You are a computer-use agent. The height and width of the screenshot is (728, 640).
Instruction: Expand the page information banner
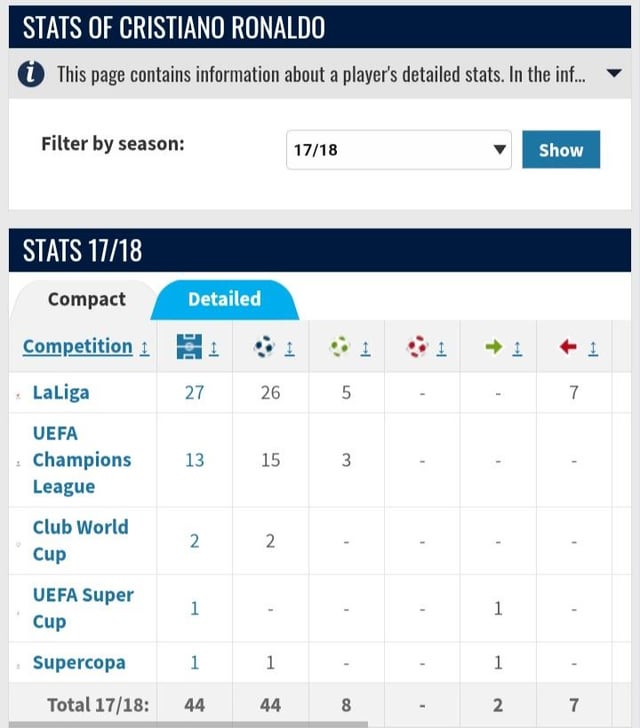614,73
